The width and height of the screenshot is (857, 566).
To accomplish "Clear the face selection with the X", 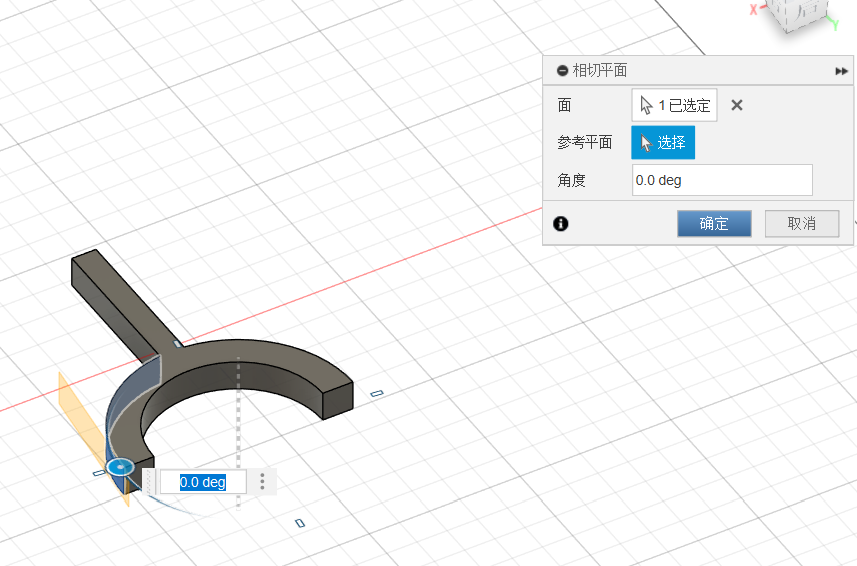I will tap(737, 105).
